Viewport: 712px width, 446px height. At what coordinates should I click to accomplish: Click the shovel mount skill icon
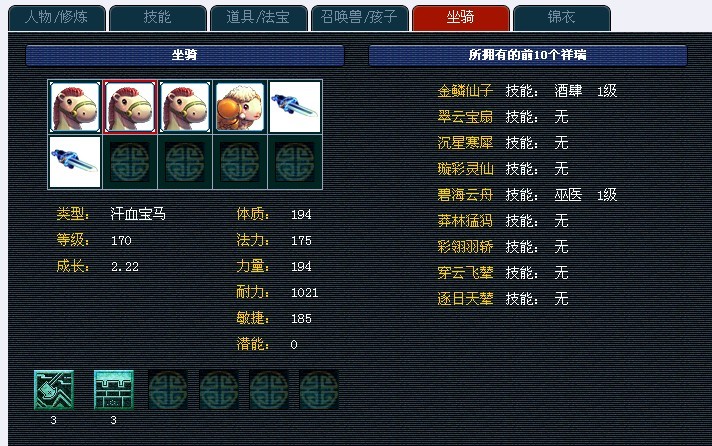(54, 390)
